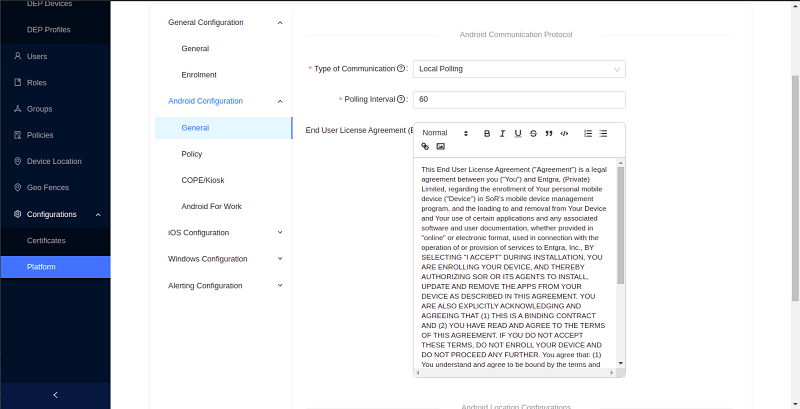
Task: Click the Polling Interval input field
Action: tap(518, 100)
